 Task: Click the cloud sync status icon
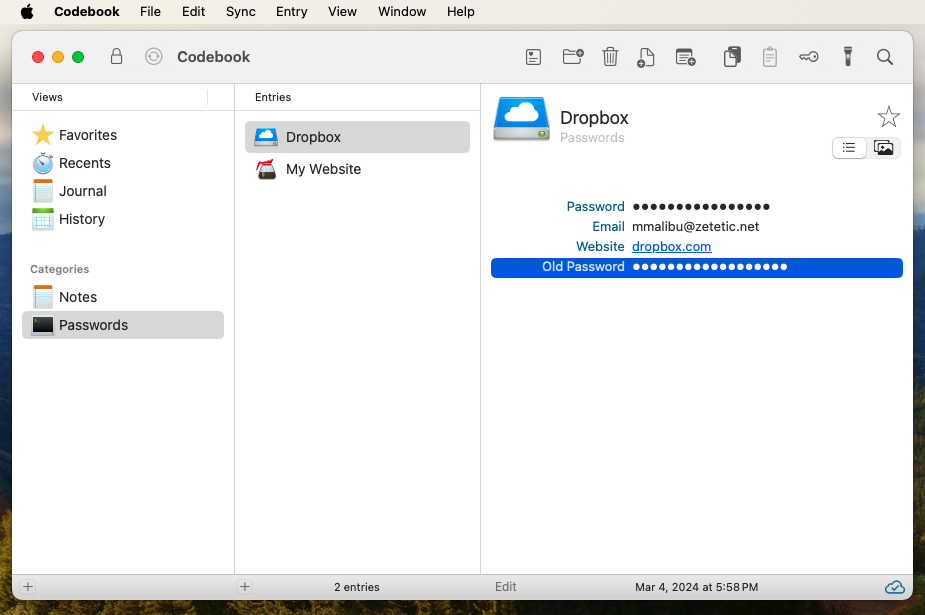[894, 587]
